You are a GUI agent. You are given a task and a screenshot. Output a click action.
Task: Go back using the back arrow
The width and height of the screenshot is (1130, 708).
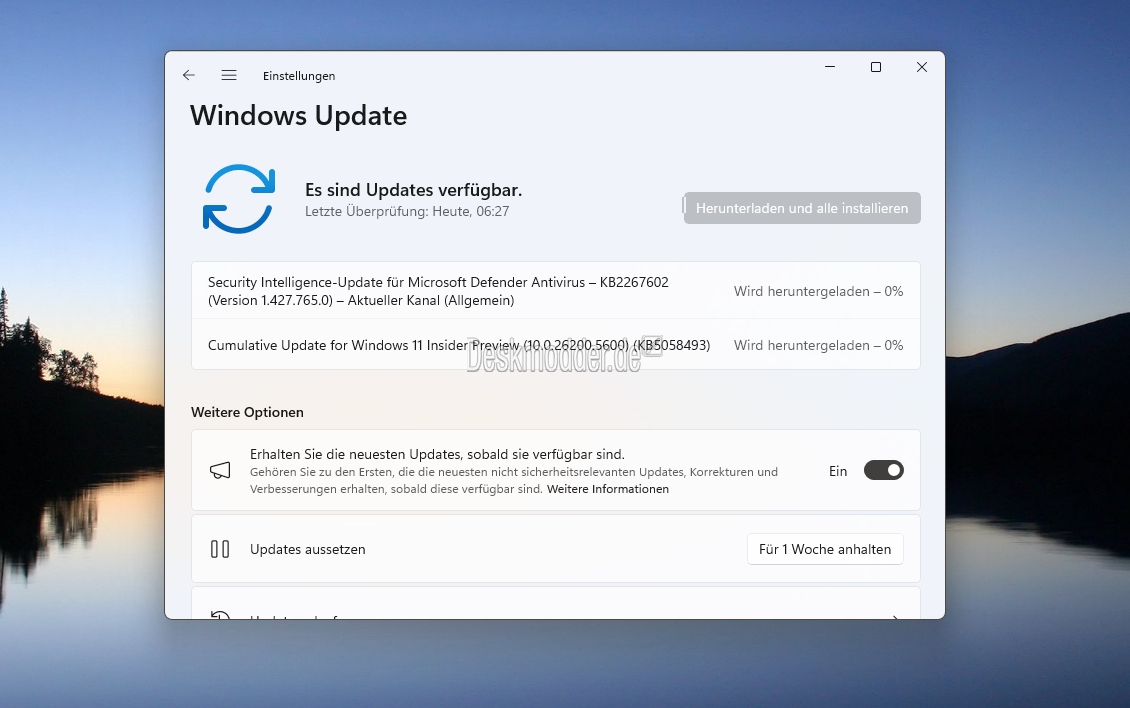(x=189, y=75)
